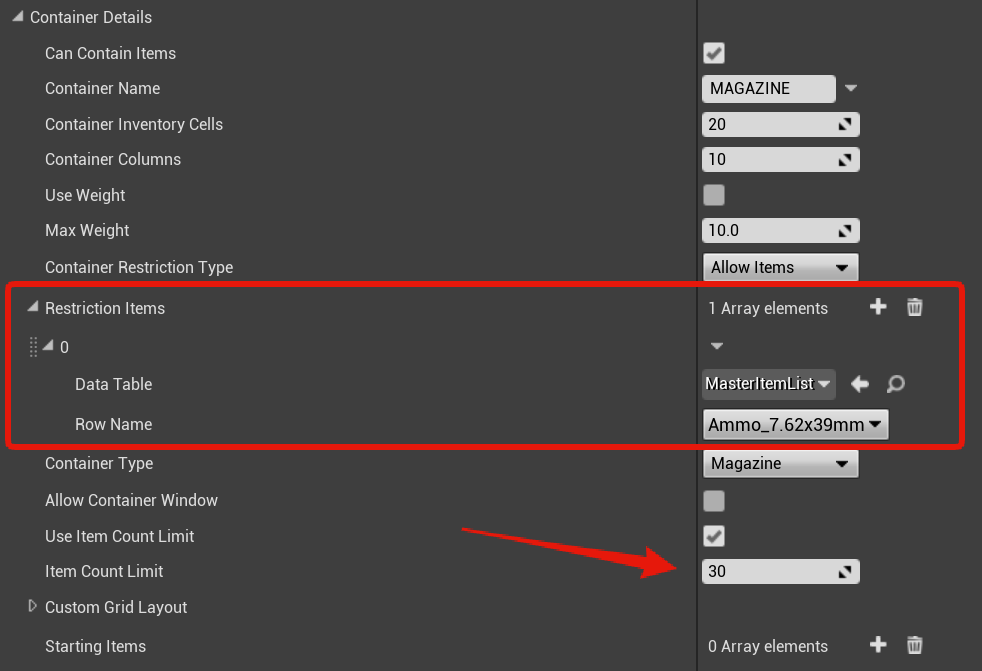Select the Data Table property label
The image size is (982, 671).
click(113, 384)
